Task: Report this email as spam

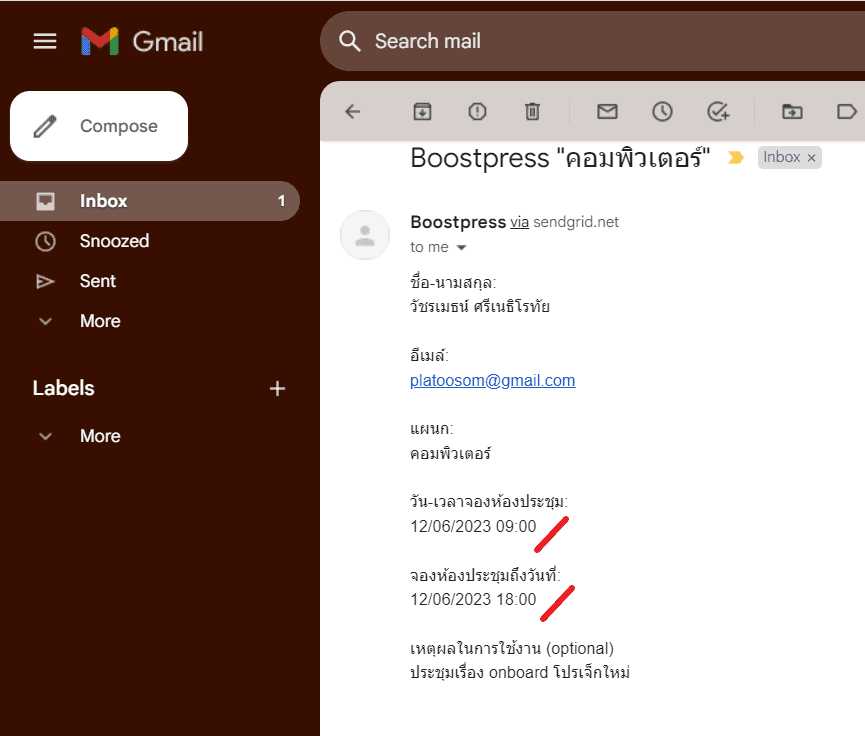Action: pos(477,112)
